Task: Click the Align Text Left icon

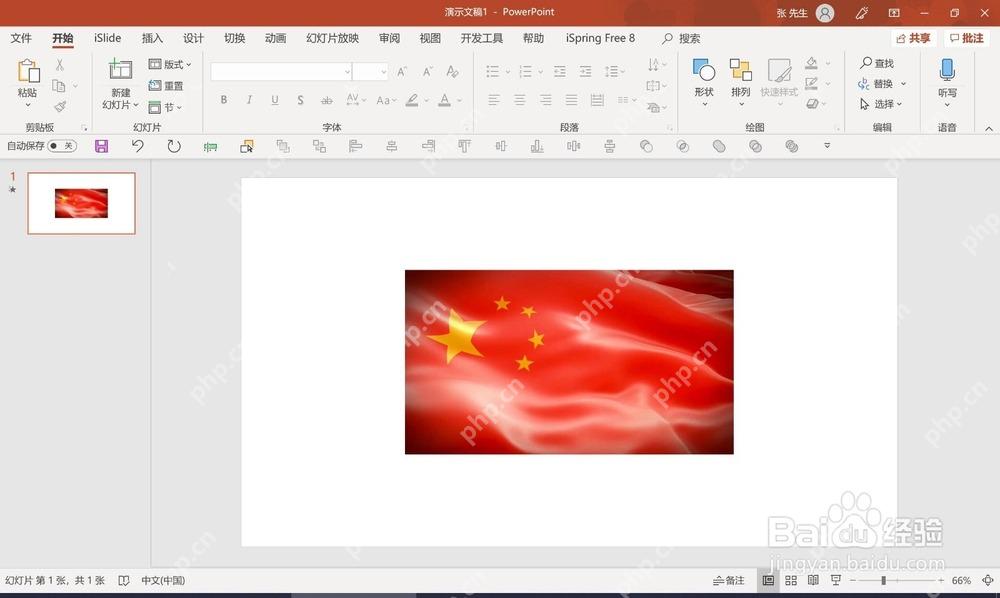Action: (x=494, y=99)
